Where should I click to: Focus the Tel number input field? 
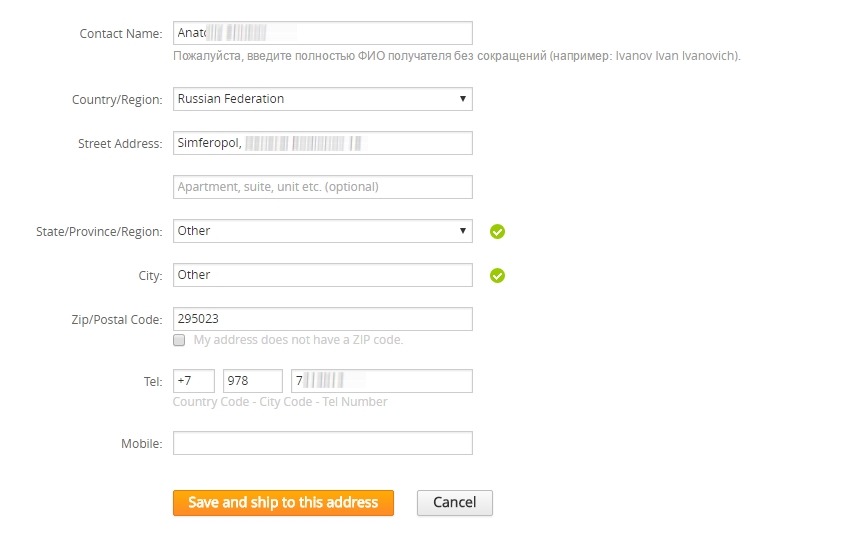click(381, 381)
